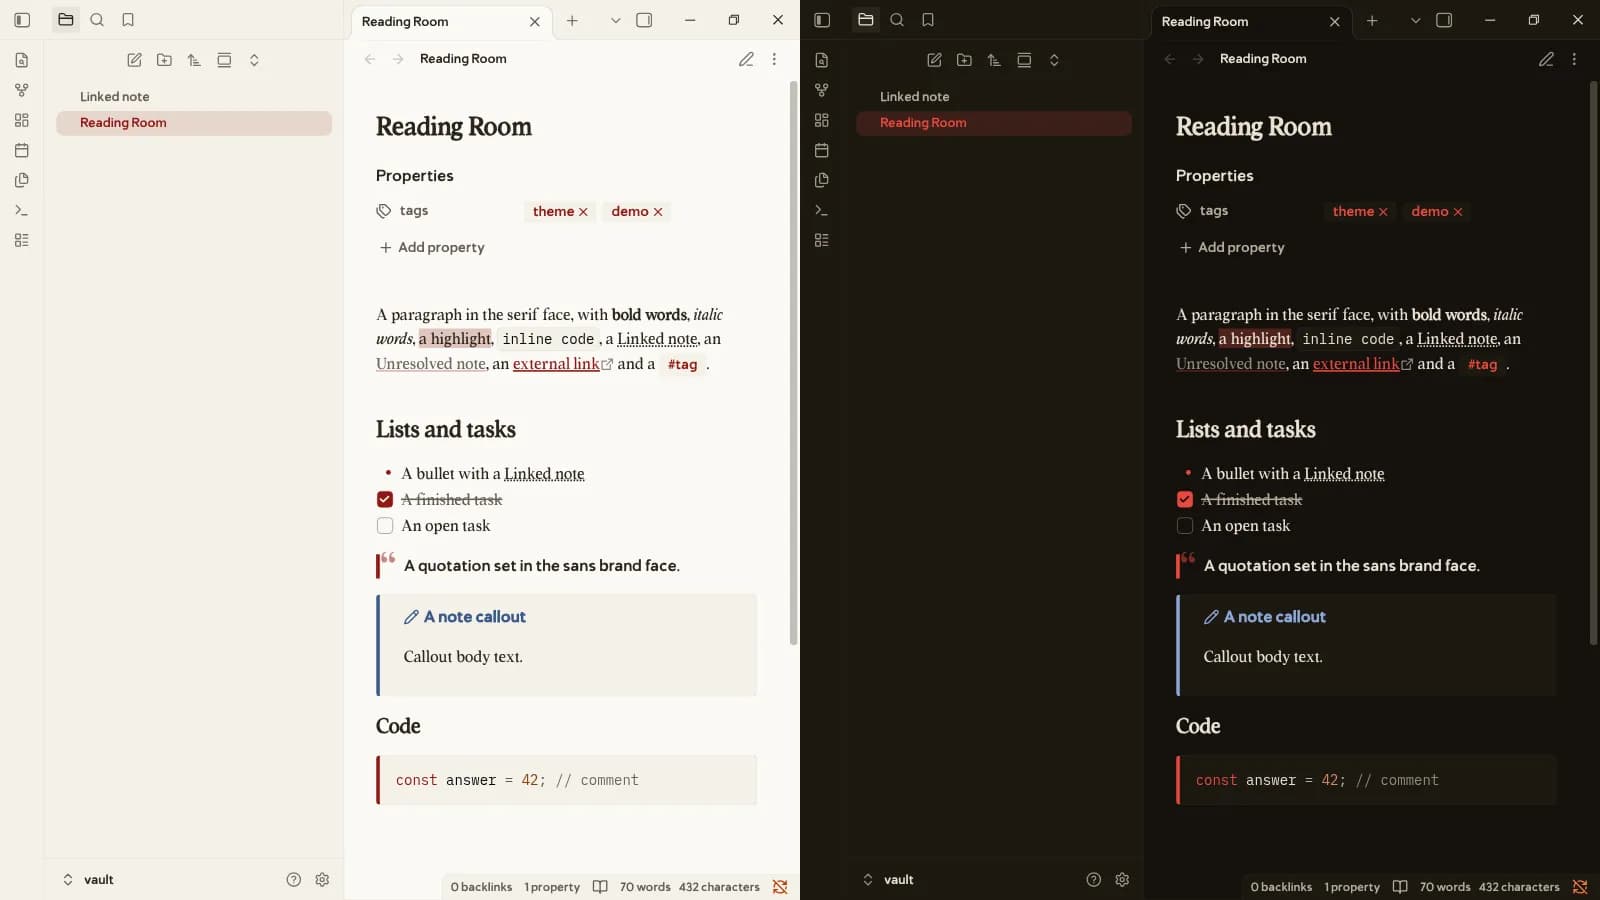Screen dimensions: 1600x900
Task: Click the new note icon in light window
Action: click(x=134, y=60)
